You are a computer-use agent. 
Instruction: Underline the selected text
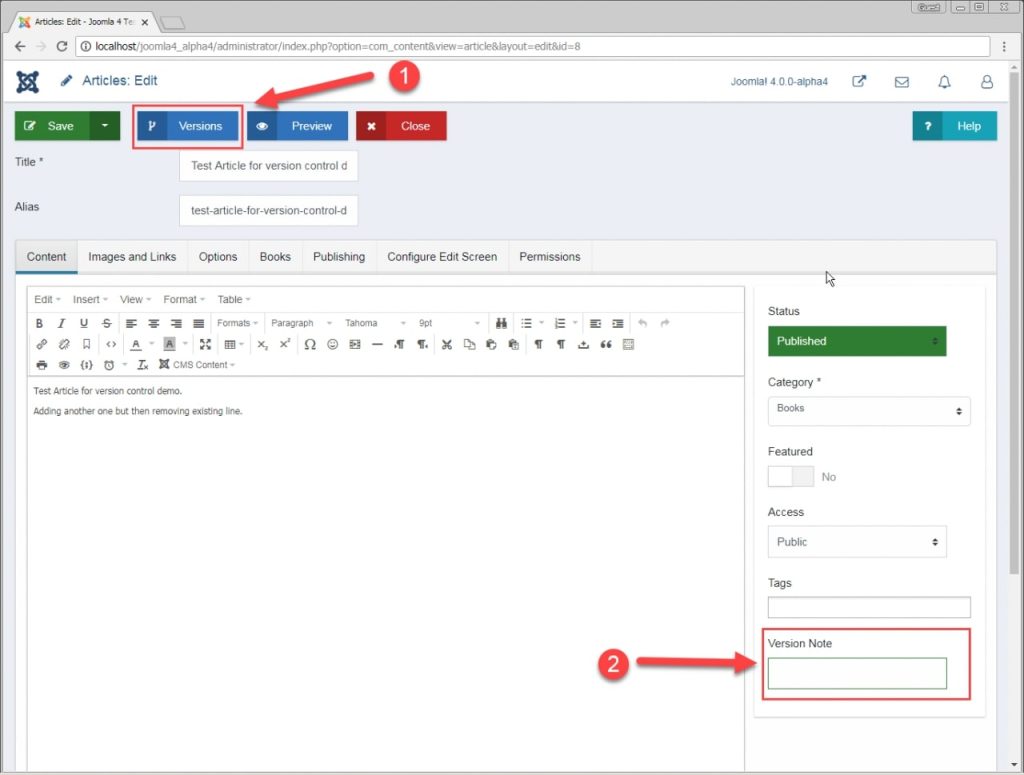point(84,323)
